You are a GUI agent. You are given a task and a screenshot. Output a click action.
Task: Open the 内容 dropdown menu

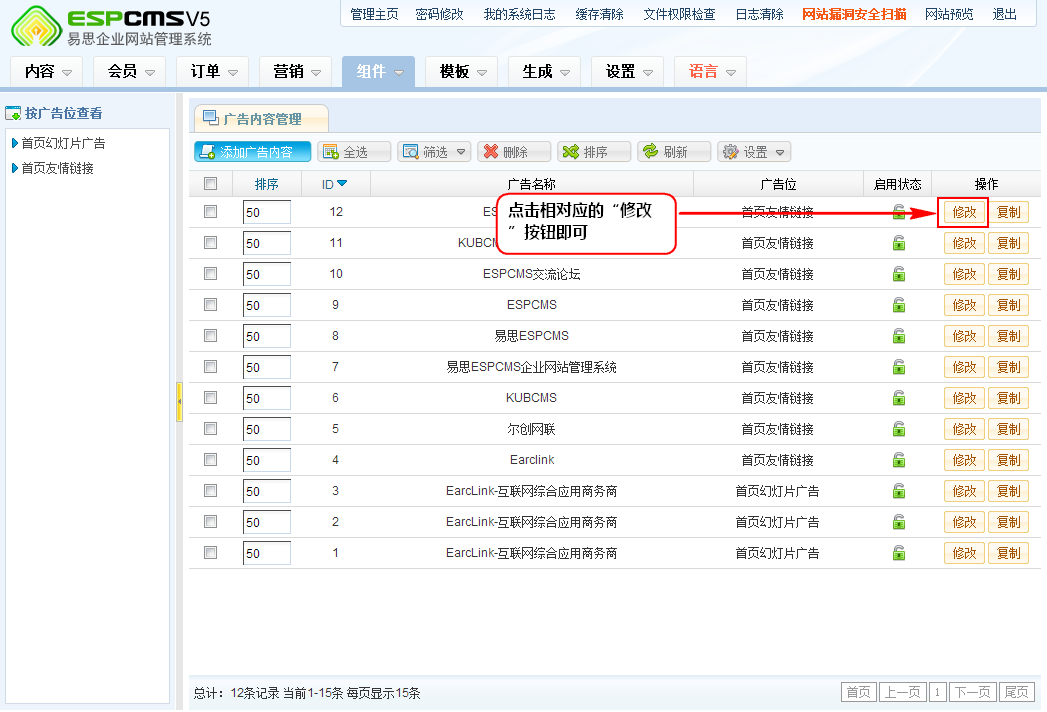click(47, 71)
